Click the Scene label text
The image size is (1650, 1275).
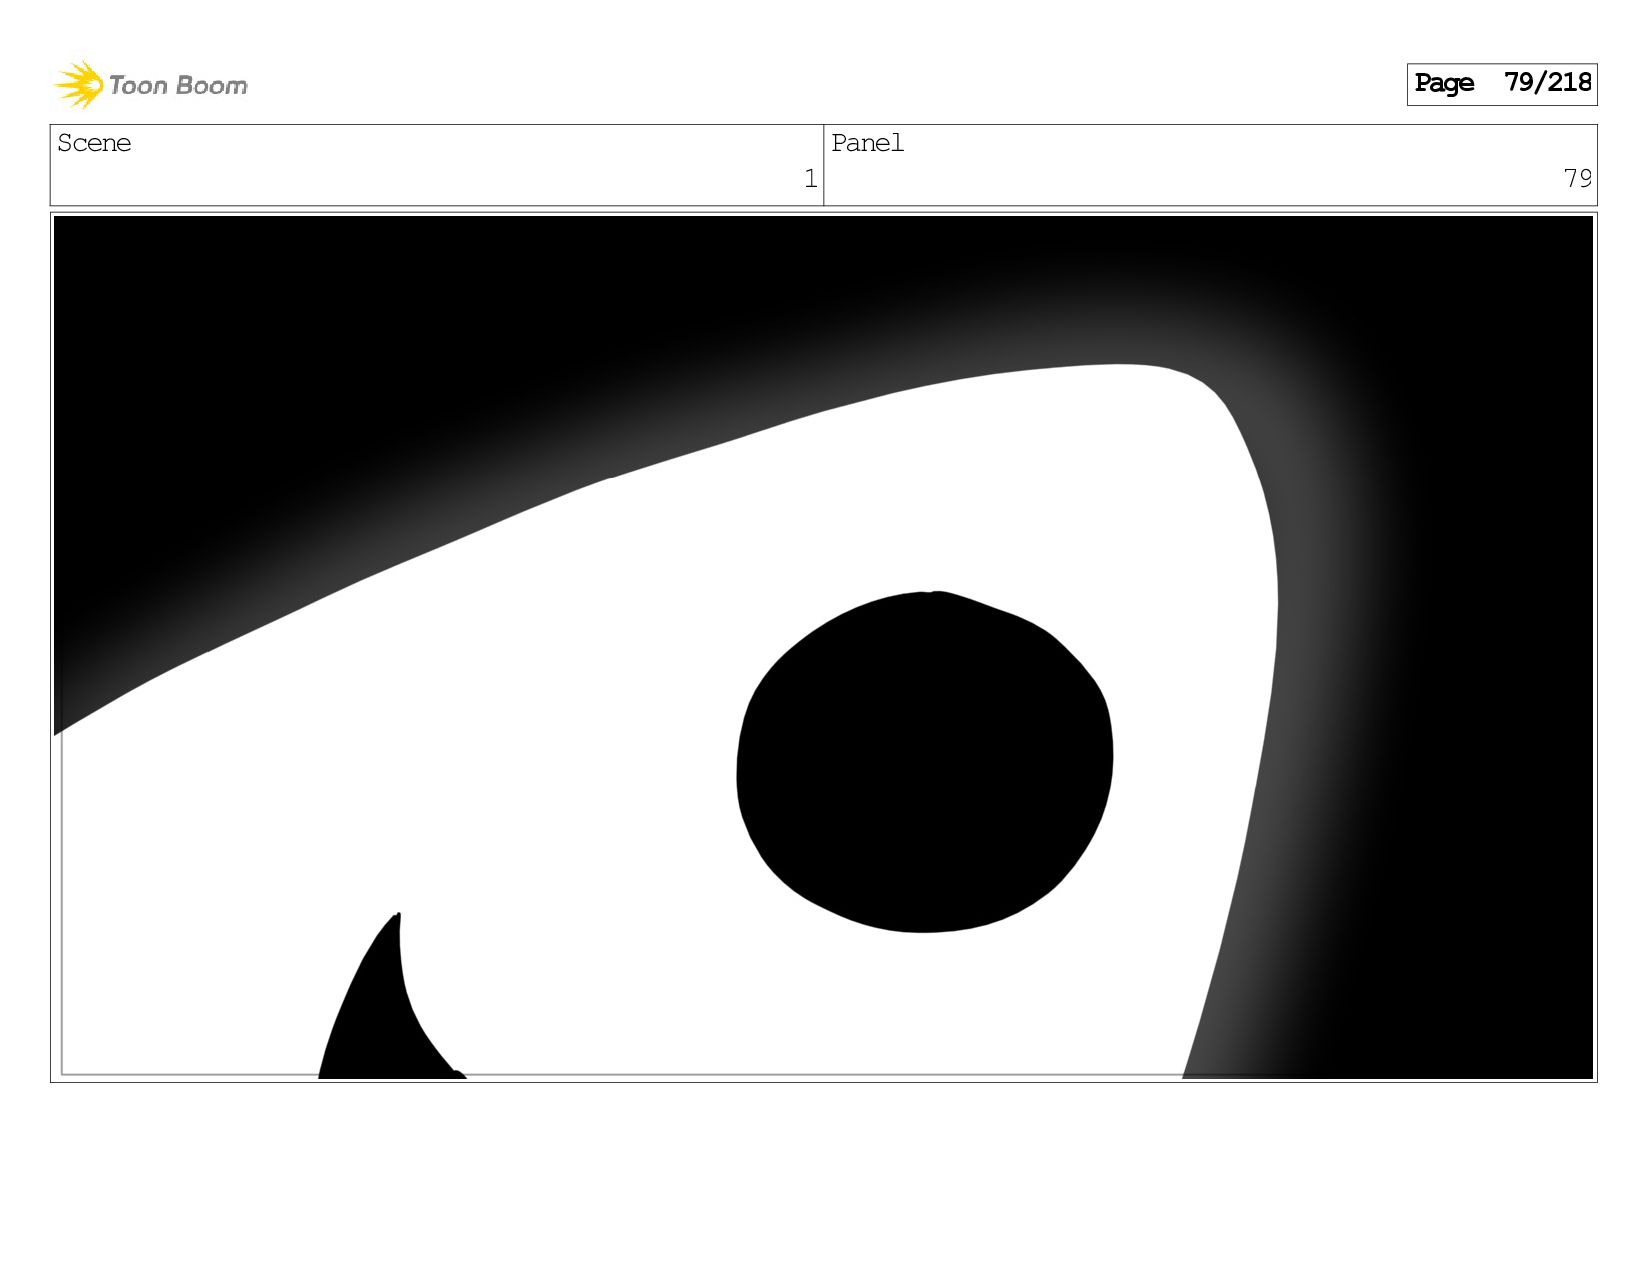94,143
